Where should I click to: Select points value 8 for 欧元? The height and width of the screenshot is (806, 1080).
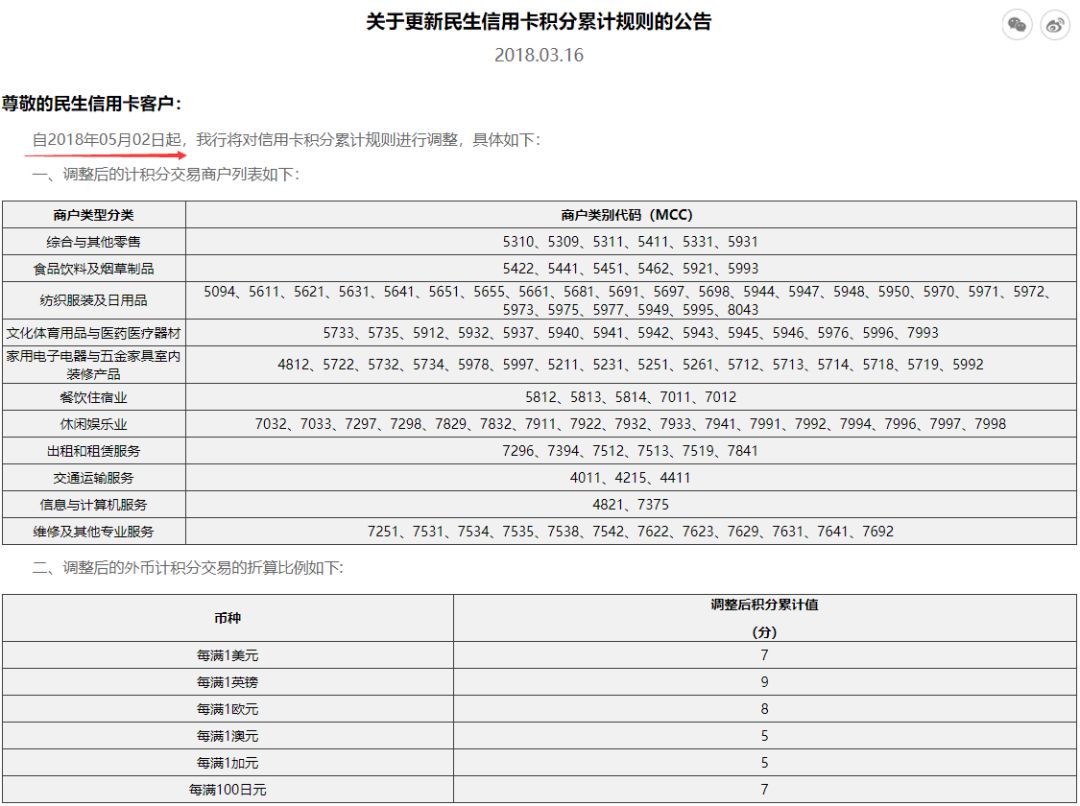coord(765,710)
